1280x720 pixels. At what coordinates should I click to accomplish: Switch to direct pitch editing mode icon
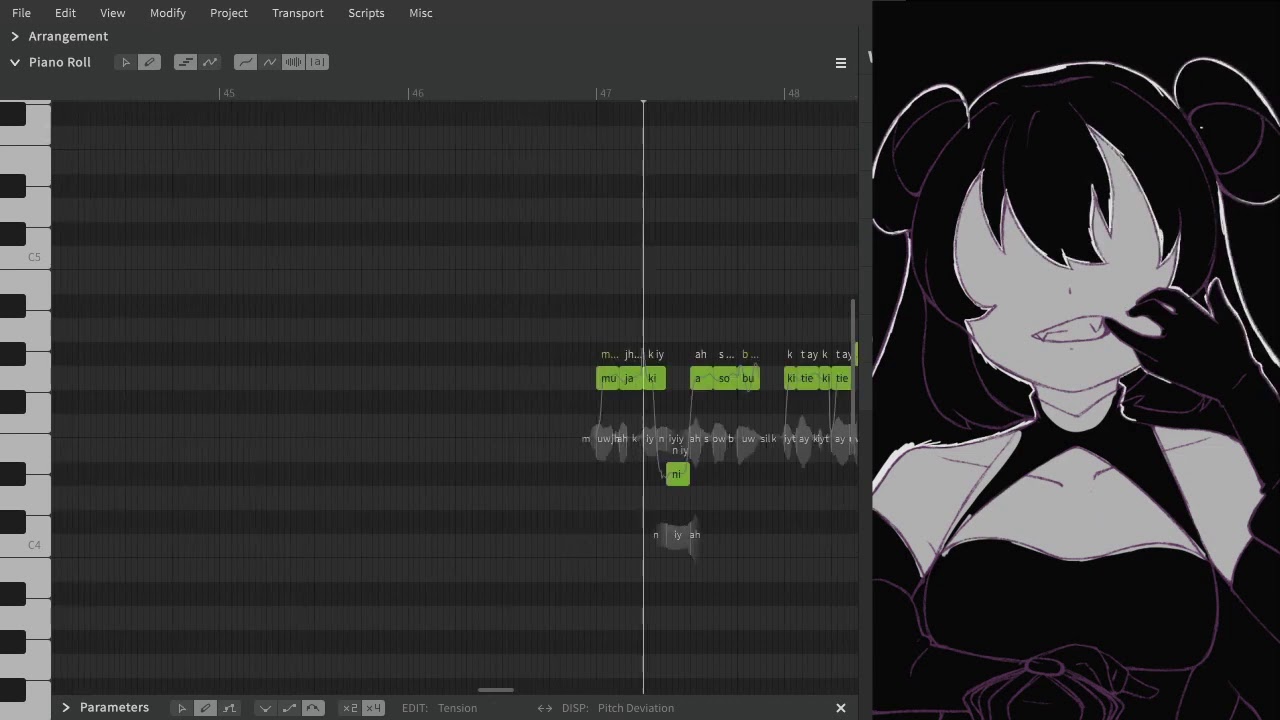coord(210,62)
